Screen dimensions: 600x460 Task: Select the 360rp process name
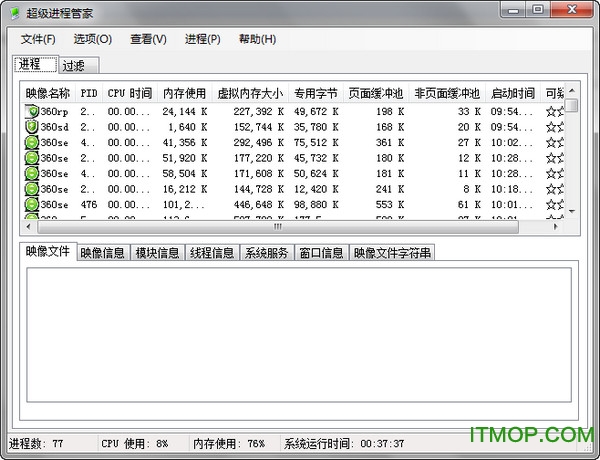click(x=54, y=112)
